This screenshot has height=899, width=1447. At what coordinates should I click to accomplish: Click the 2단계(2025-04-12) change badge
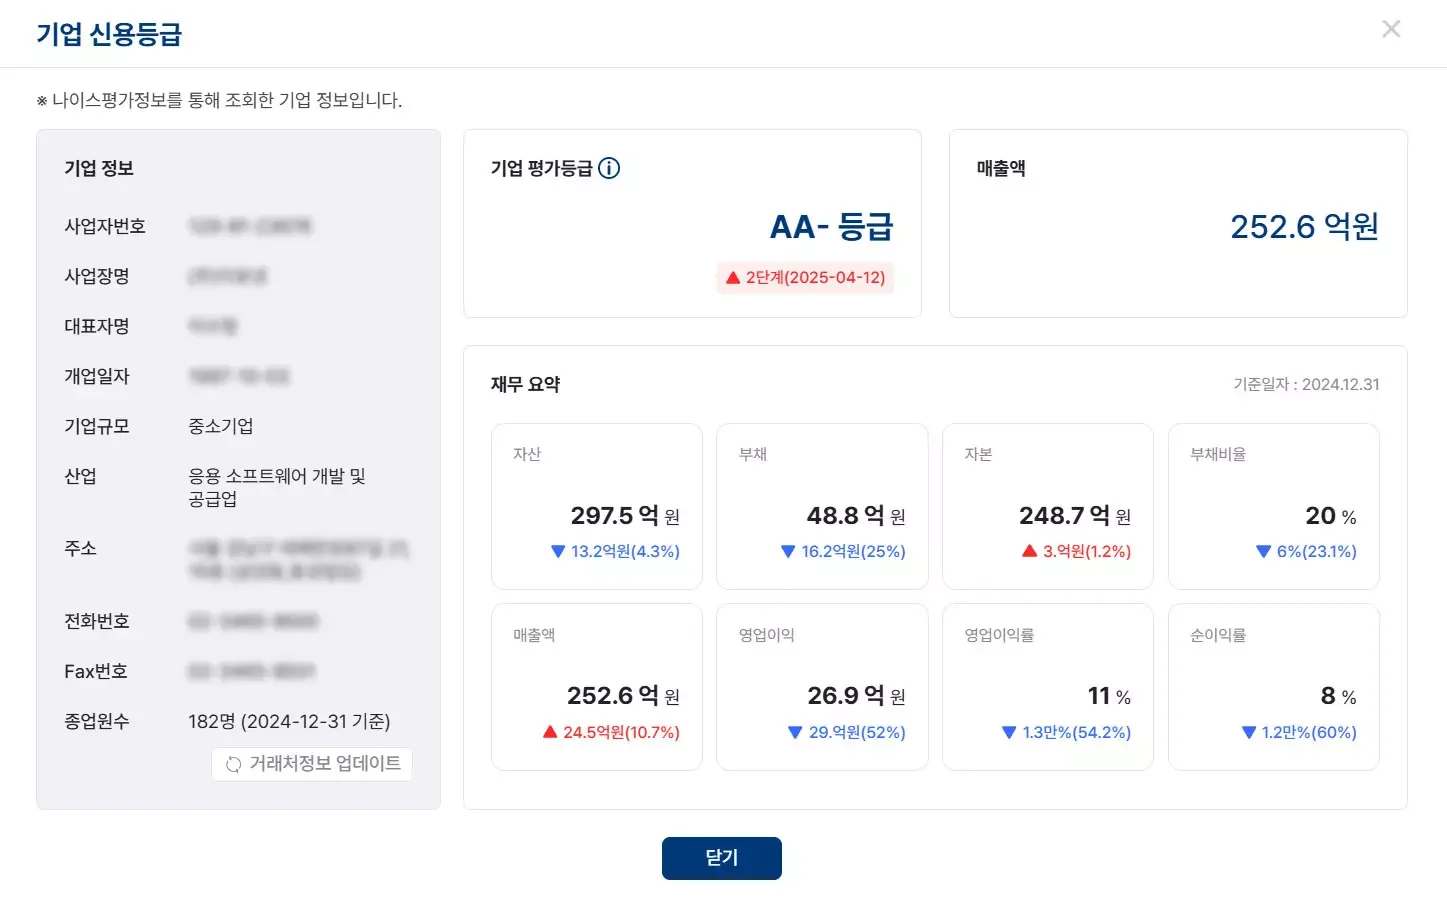pos(806,277)
